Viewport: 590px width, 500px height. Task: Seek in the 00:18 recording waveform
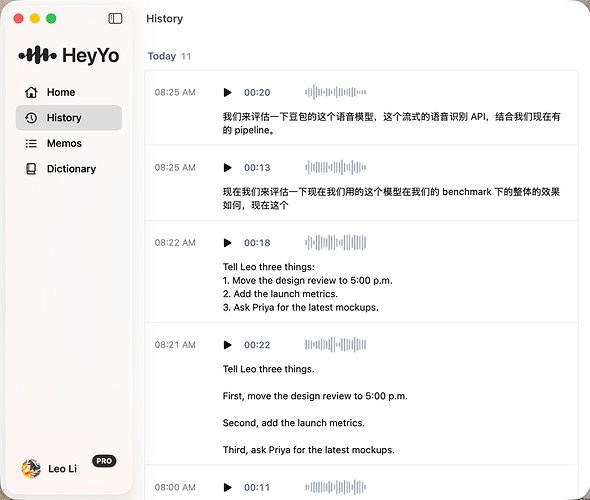click(x=336, y=243)
